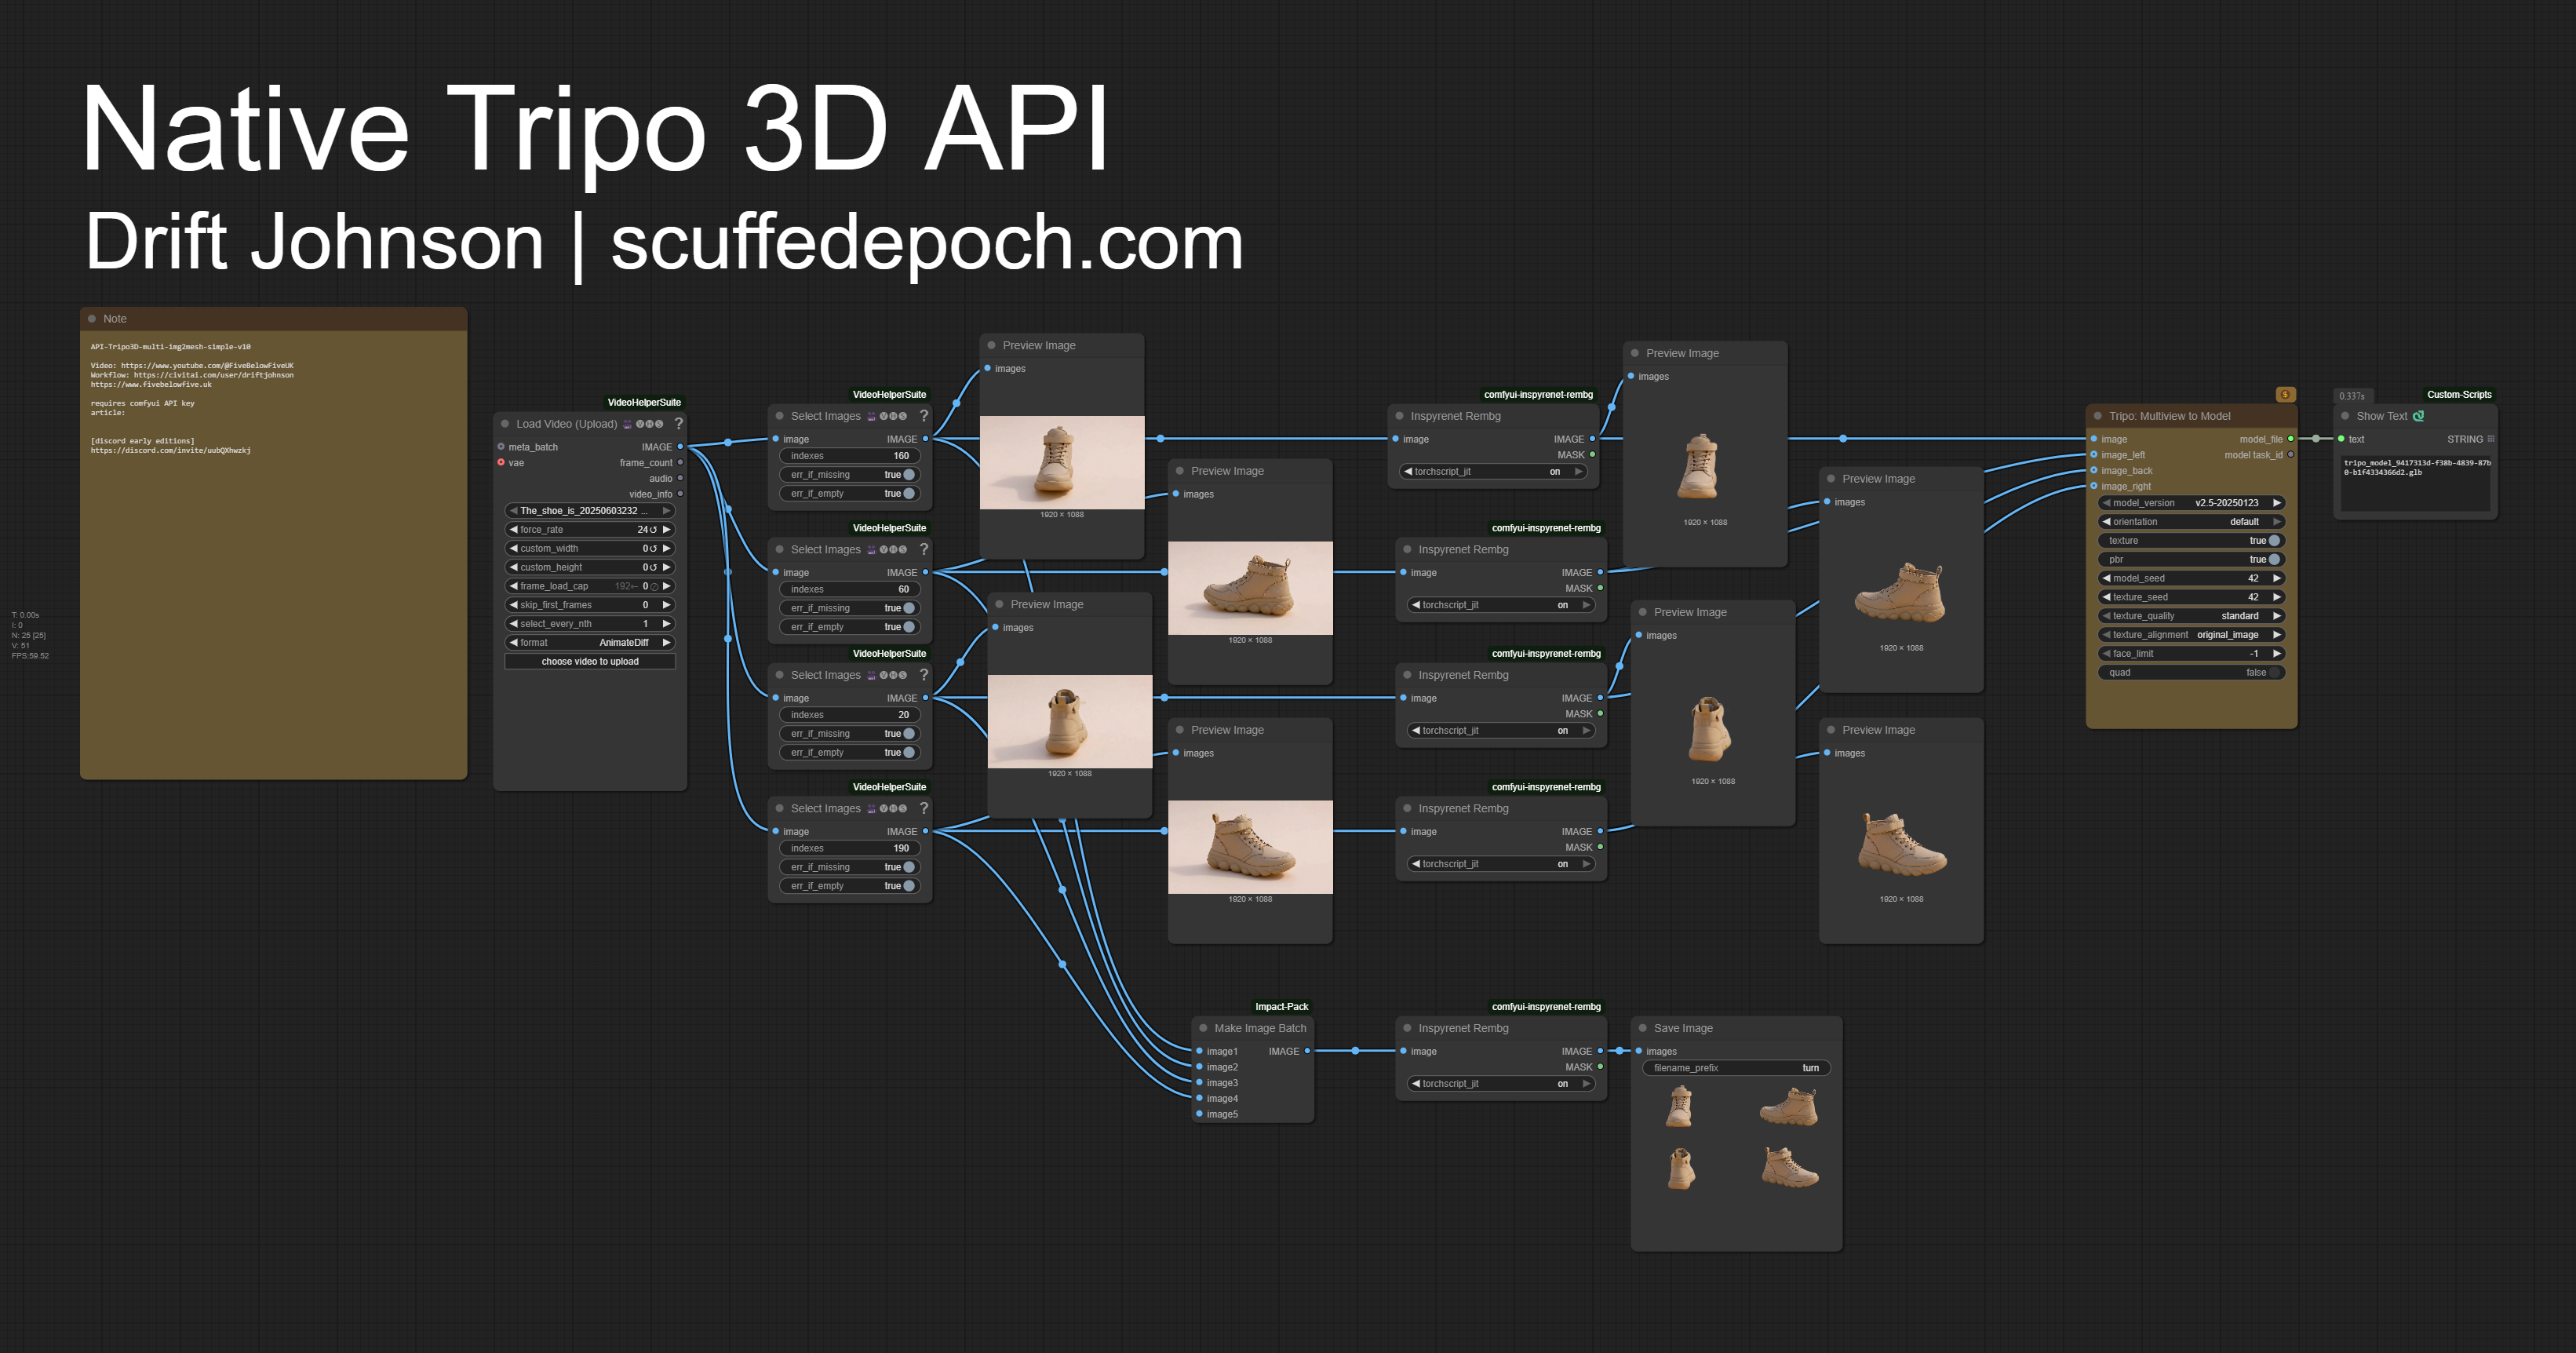Screen dimensions: 2576x1353
Task: Click the force_rate reset icon
Action: click(x=653, y=530)
